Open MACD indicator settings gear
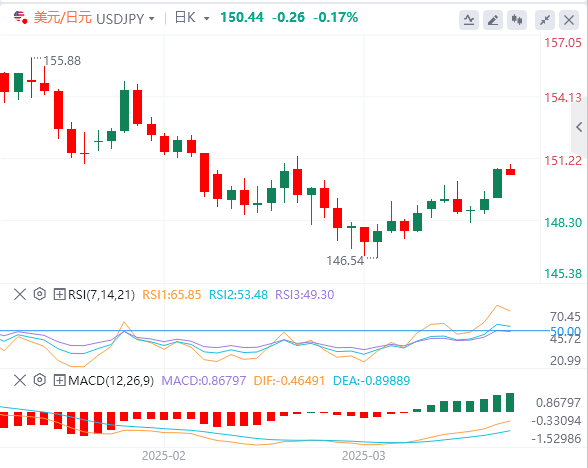 (39, 380)
